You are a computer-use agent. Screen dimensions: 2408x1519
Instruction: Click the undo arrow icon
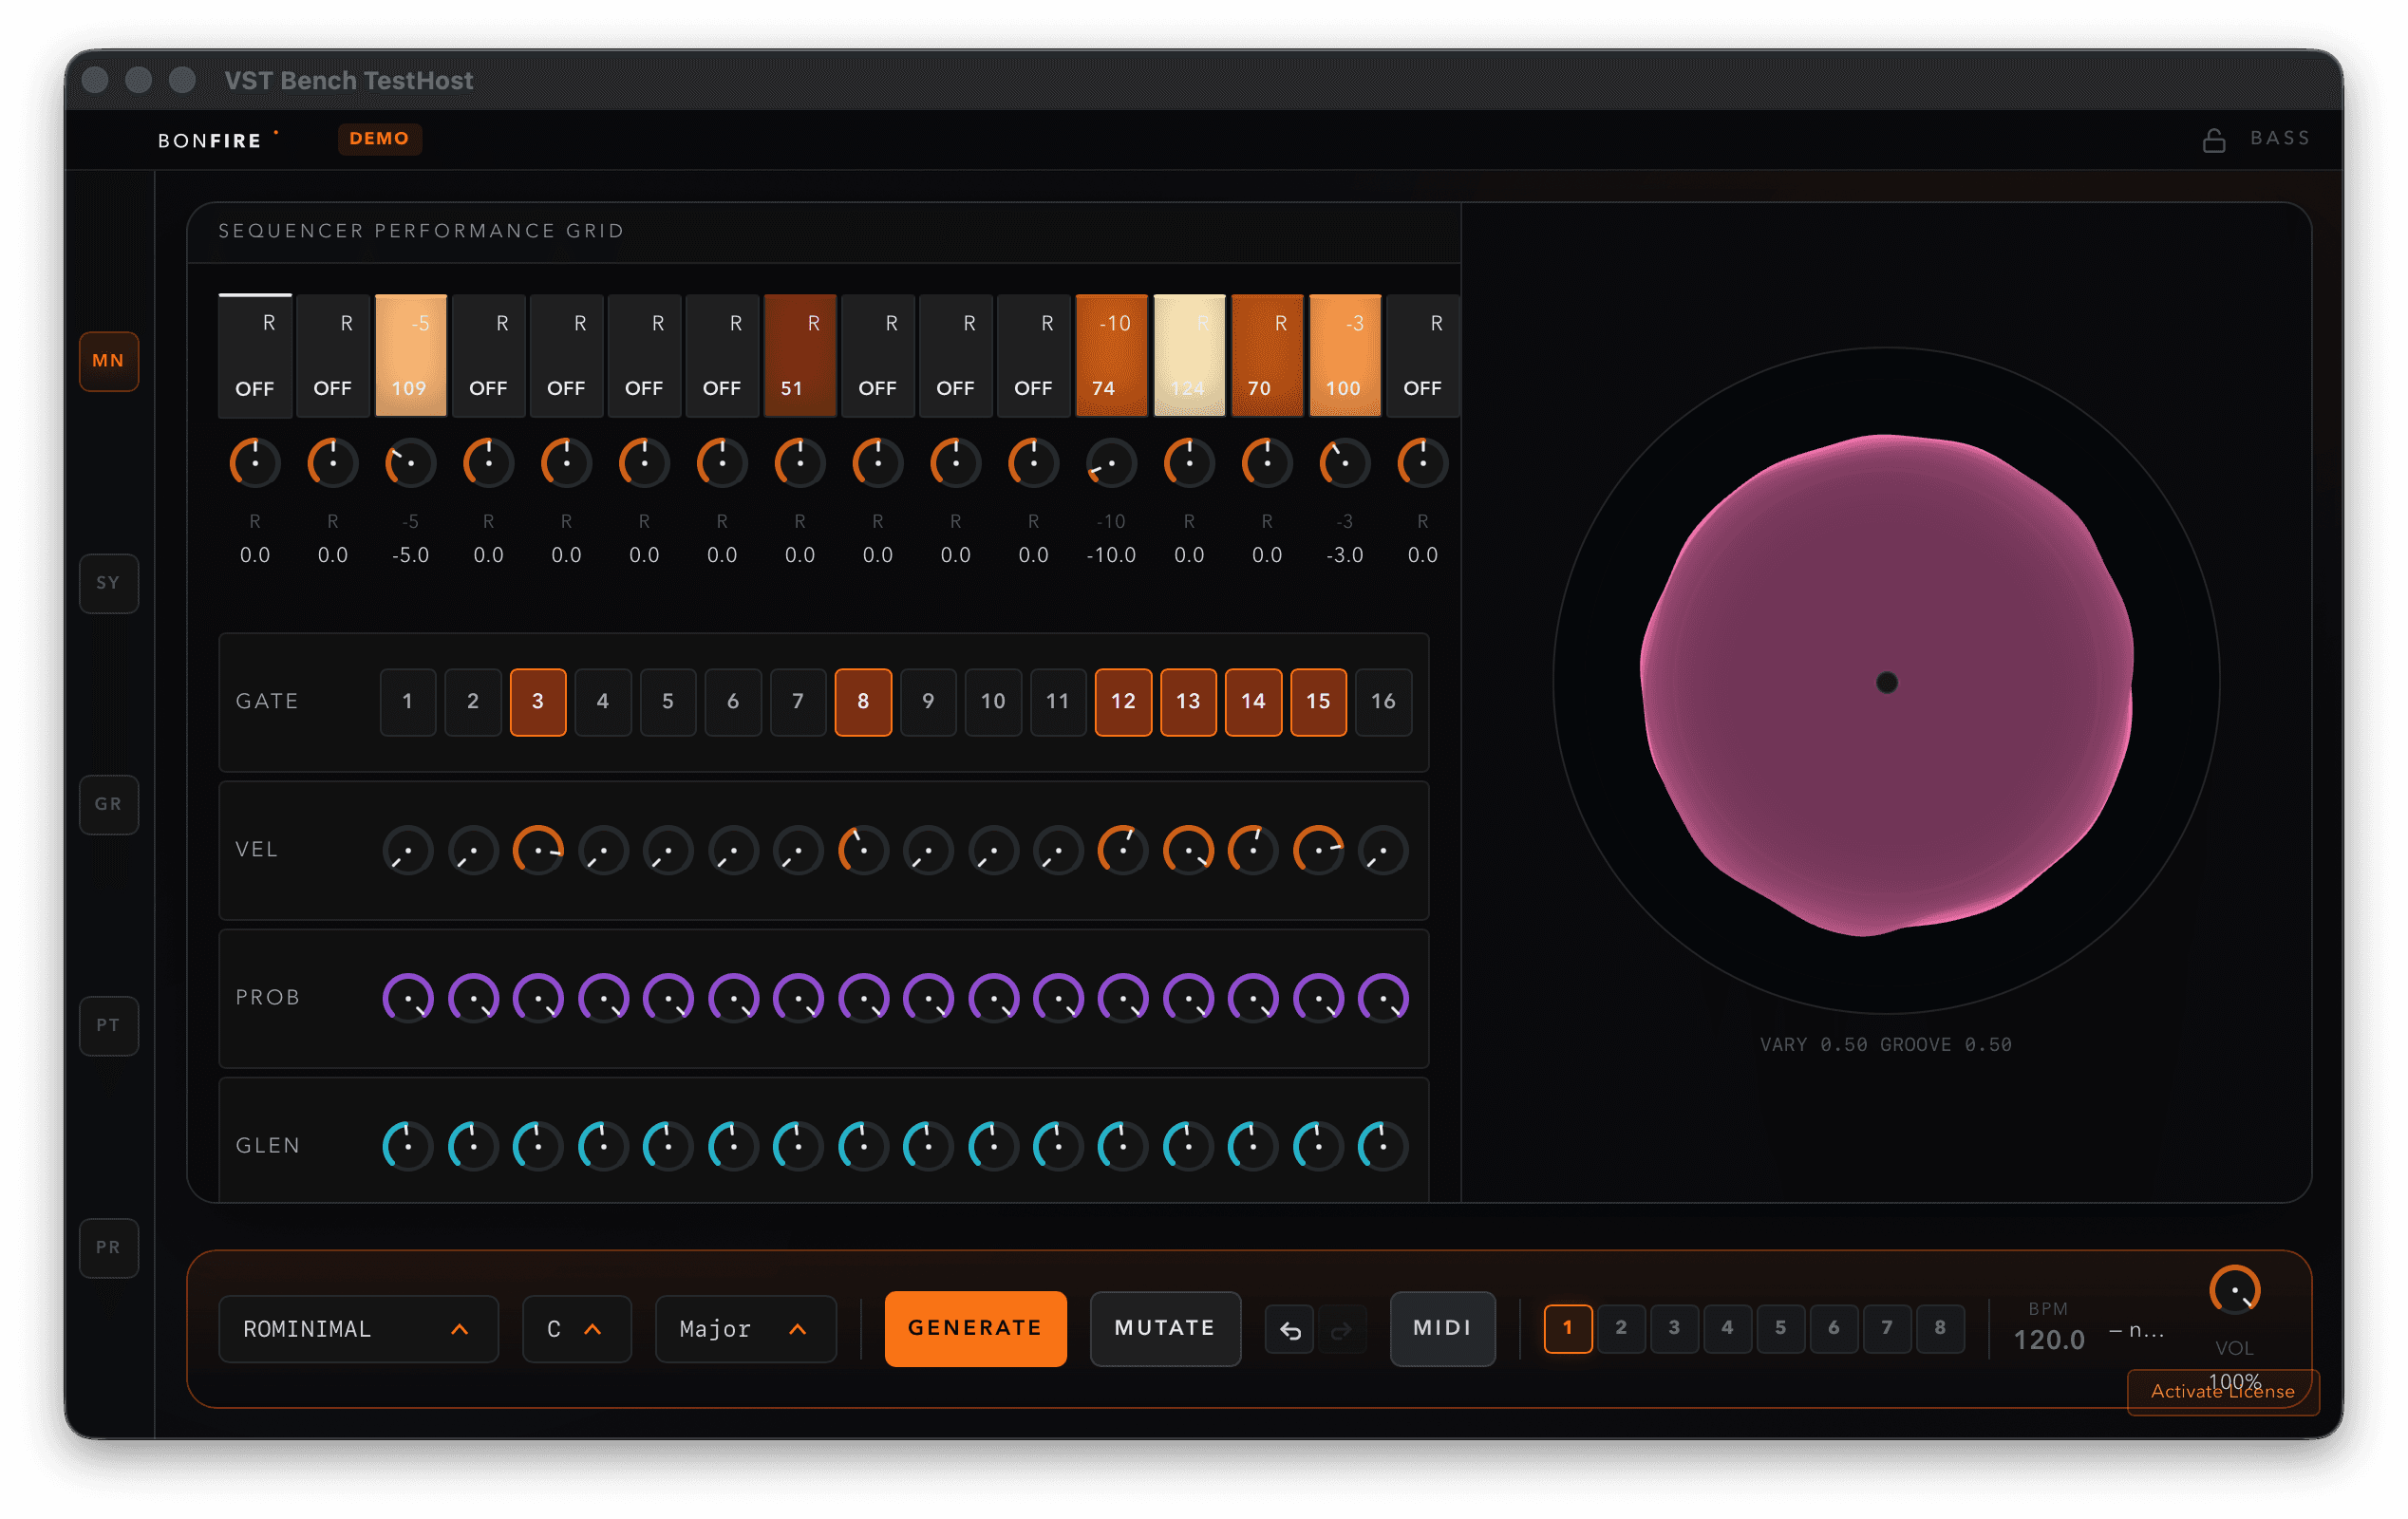(1289, 1329)
